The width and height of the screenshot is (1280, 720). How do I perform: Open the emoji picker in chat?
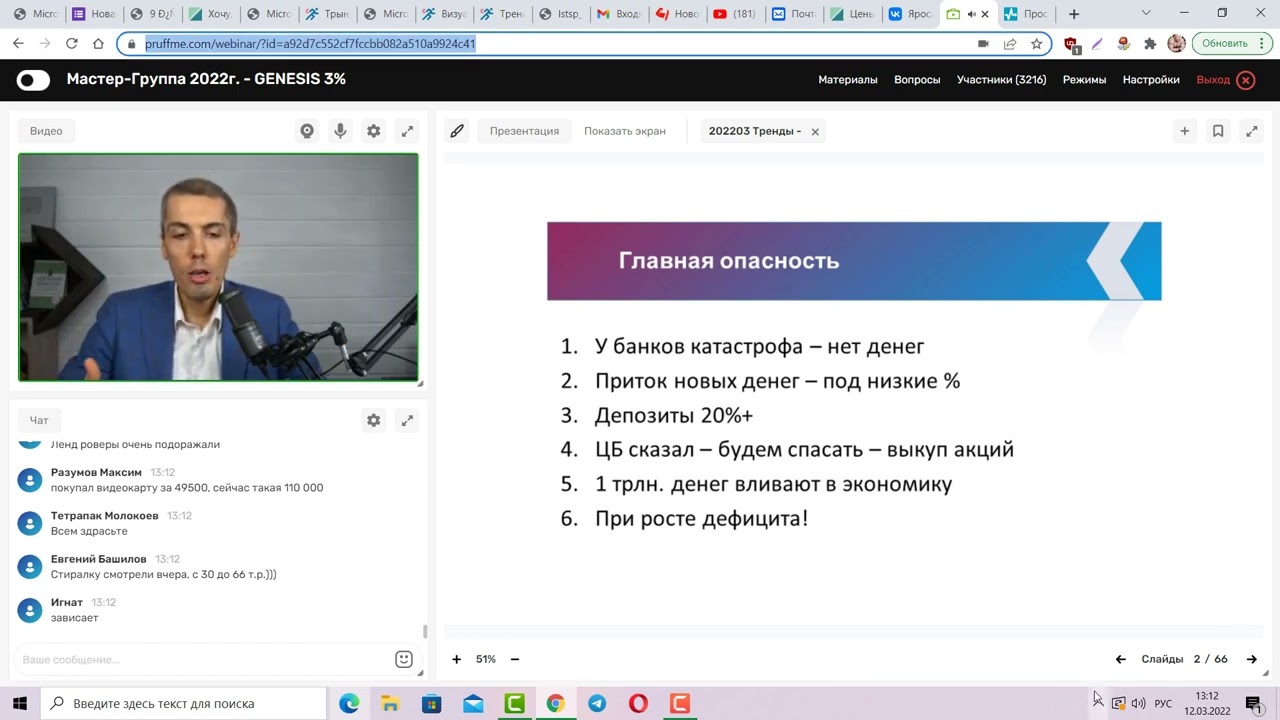click(x=404, y=659)
